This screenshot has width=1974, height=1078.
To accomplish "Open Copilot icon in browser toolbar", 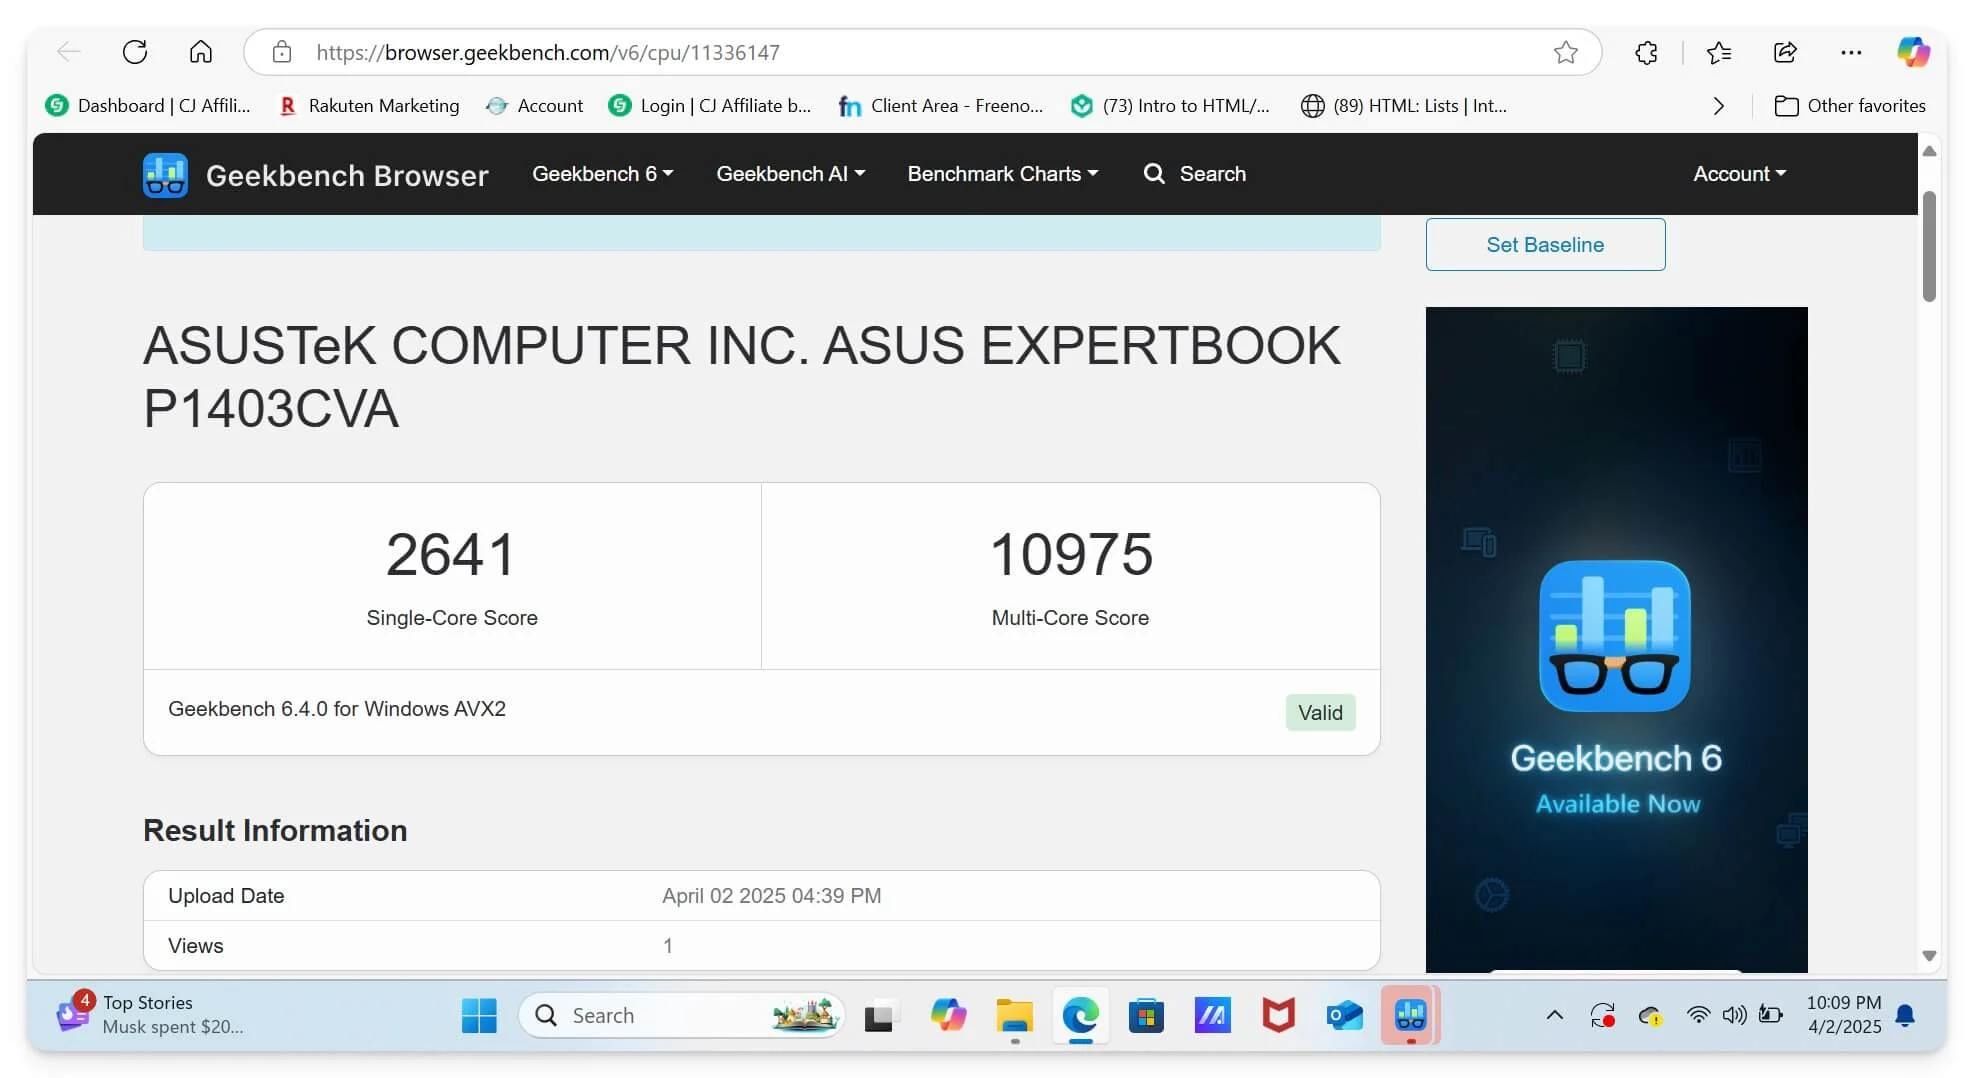I will point(1913,52).
